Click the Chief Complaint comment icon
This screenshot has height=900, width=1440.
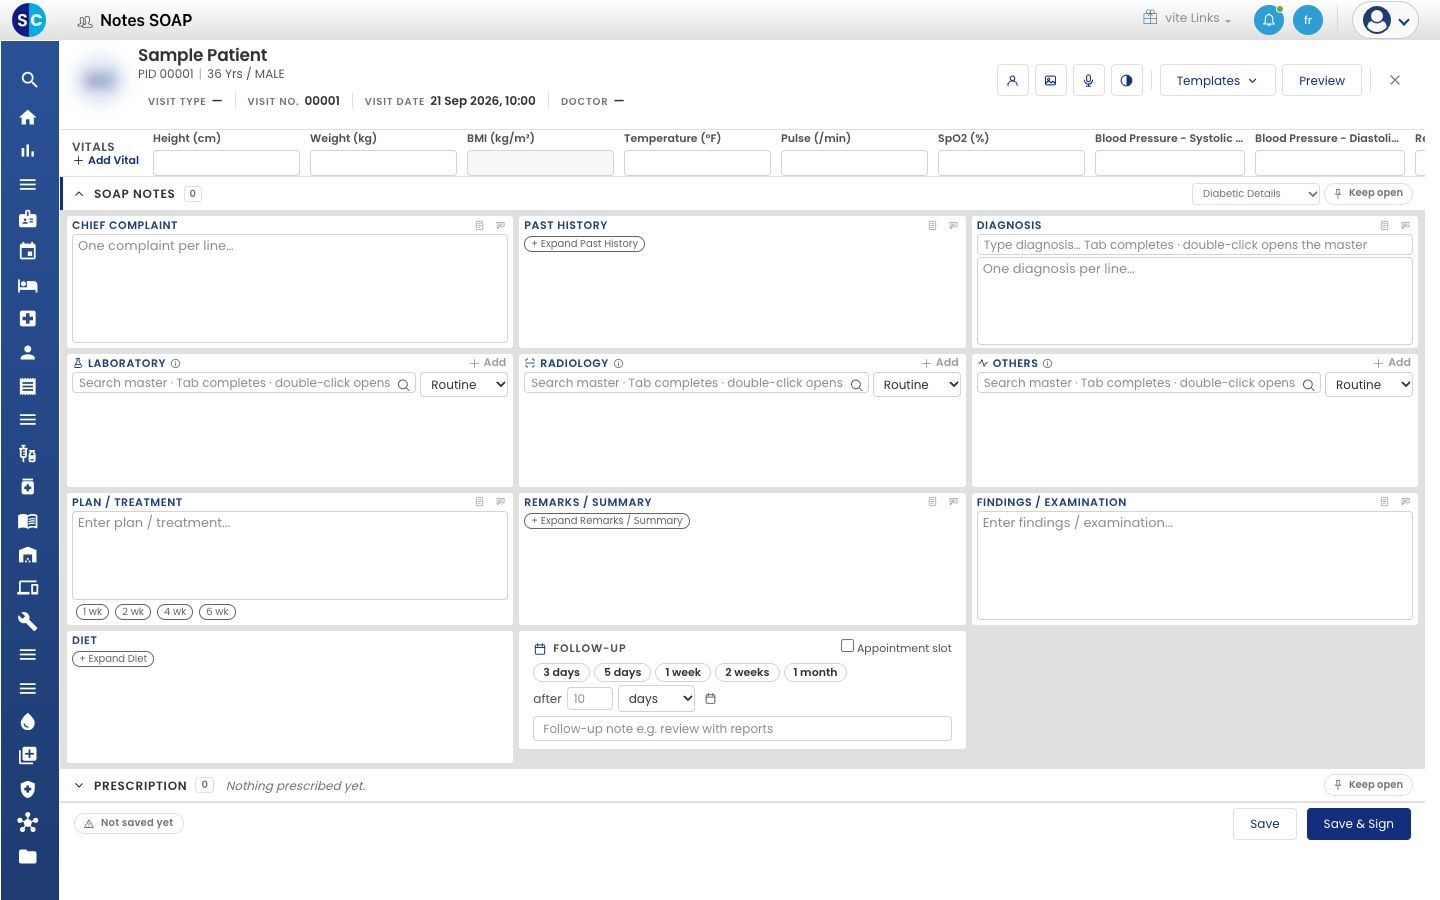pyautogui.click(x=501, y=226)
